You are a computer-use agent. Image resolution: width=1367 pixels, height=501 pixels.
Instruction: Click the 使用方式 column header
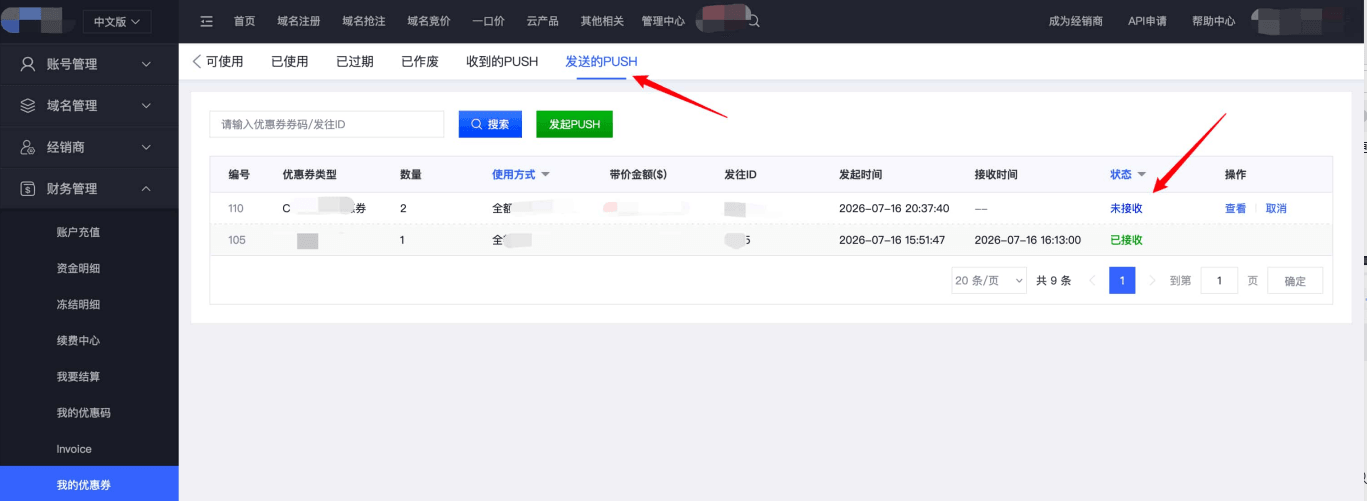pos(514,174)
